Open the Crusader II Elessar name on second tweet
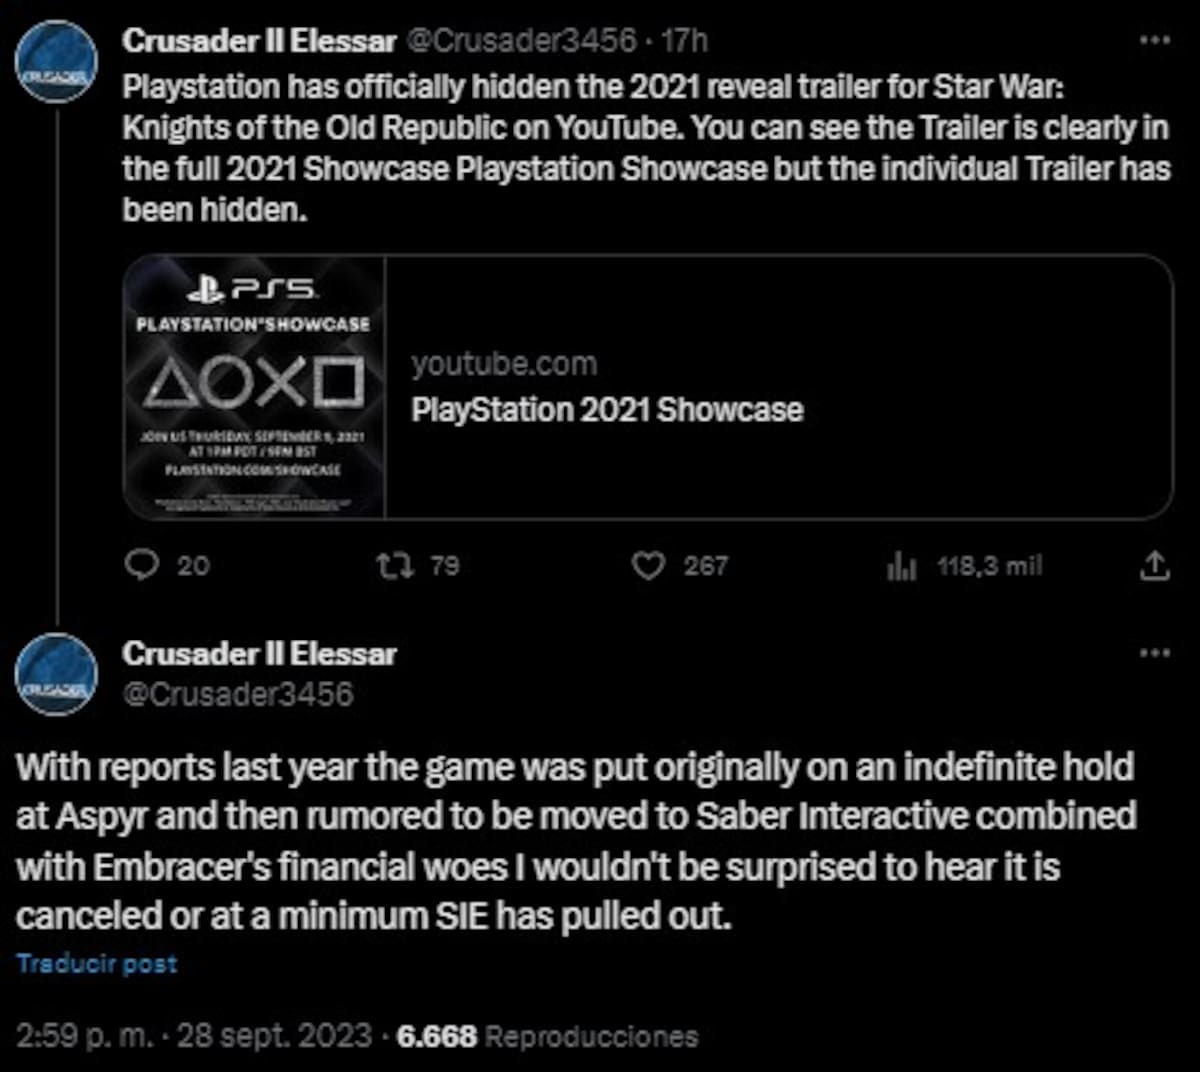The image size is (1200, 1072). pos(259,654)
